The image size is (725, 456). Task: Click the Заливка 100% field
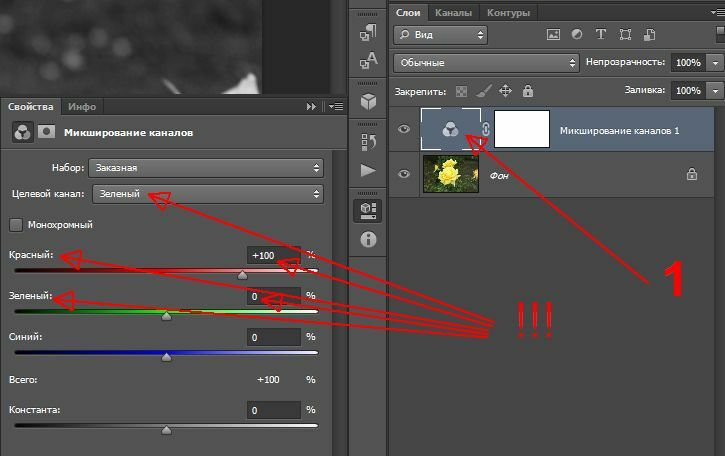point(688,91)
